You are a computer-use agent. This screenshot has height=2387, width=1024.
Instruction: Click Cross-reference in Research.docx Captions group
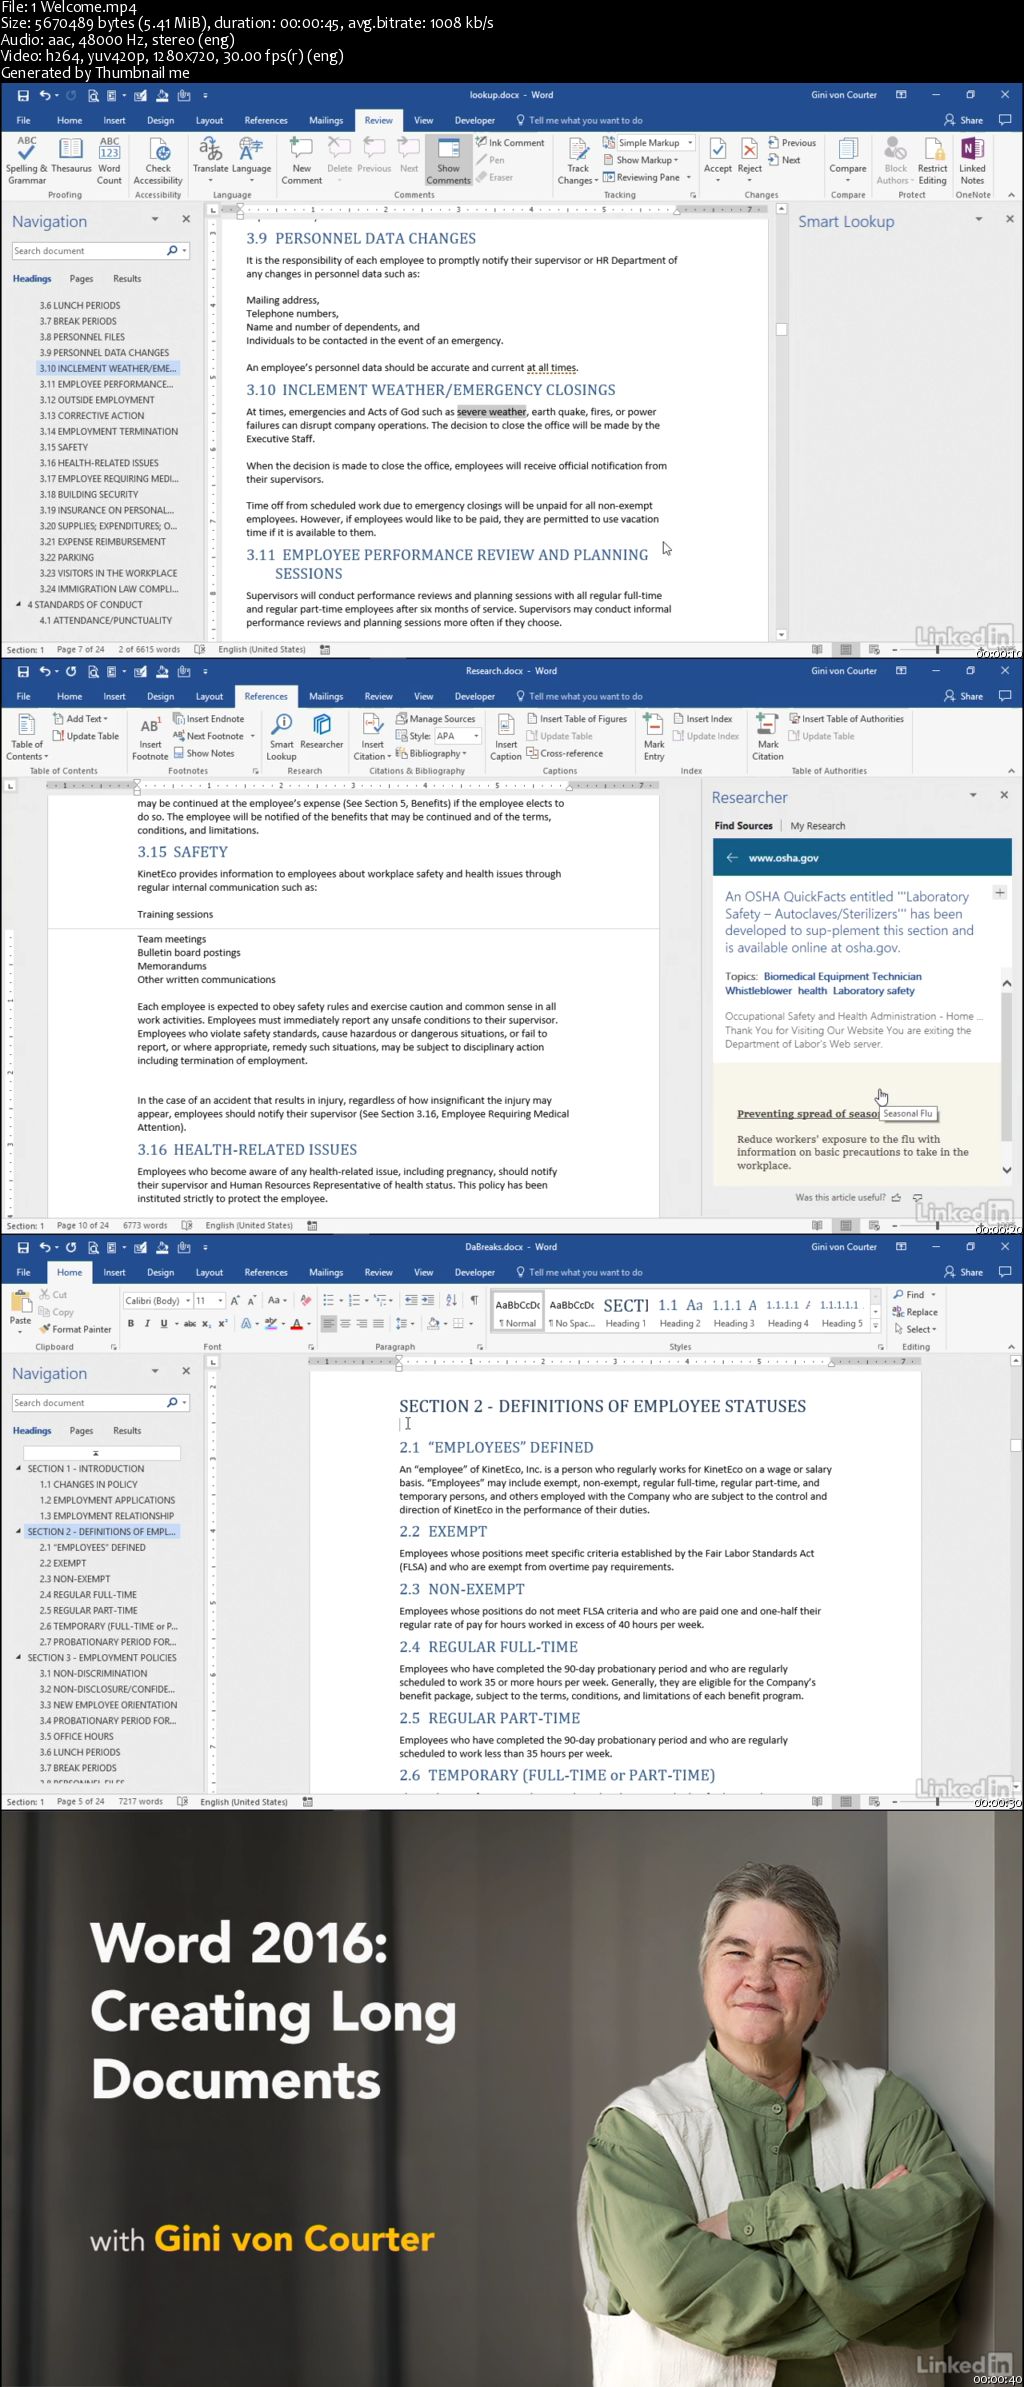pyautogui.click(x=565, y=753)
